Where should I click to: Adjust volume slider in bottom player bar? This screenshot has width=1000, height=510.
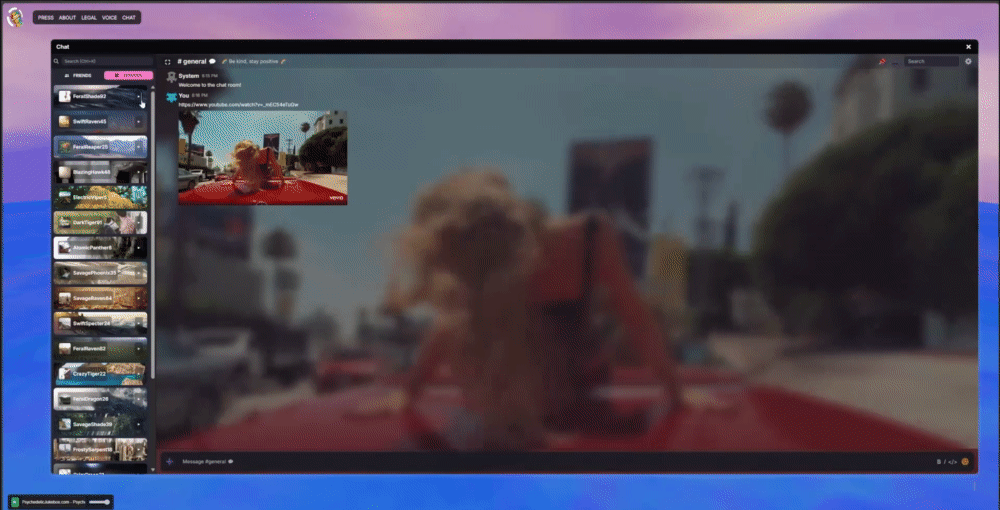click(x=99, y=502)
